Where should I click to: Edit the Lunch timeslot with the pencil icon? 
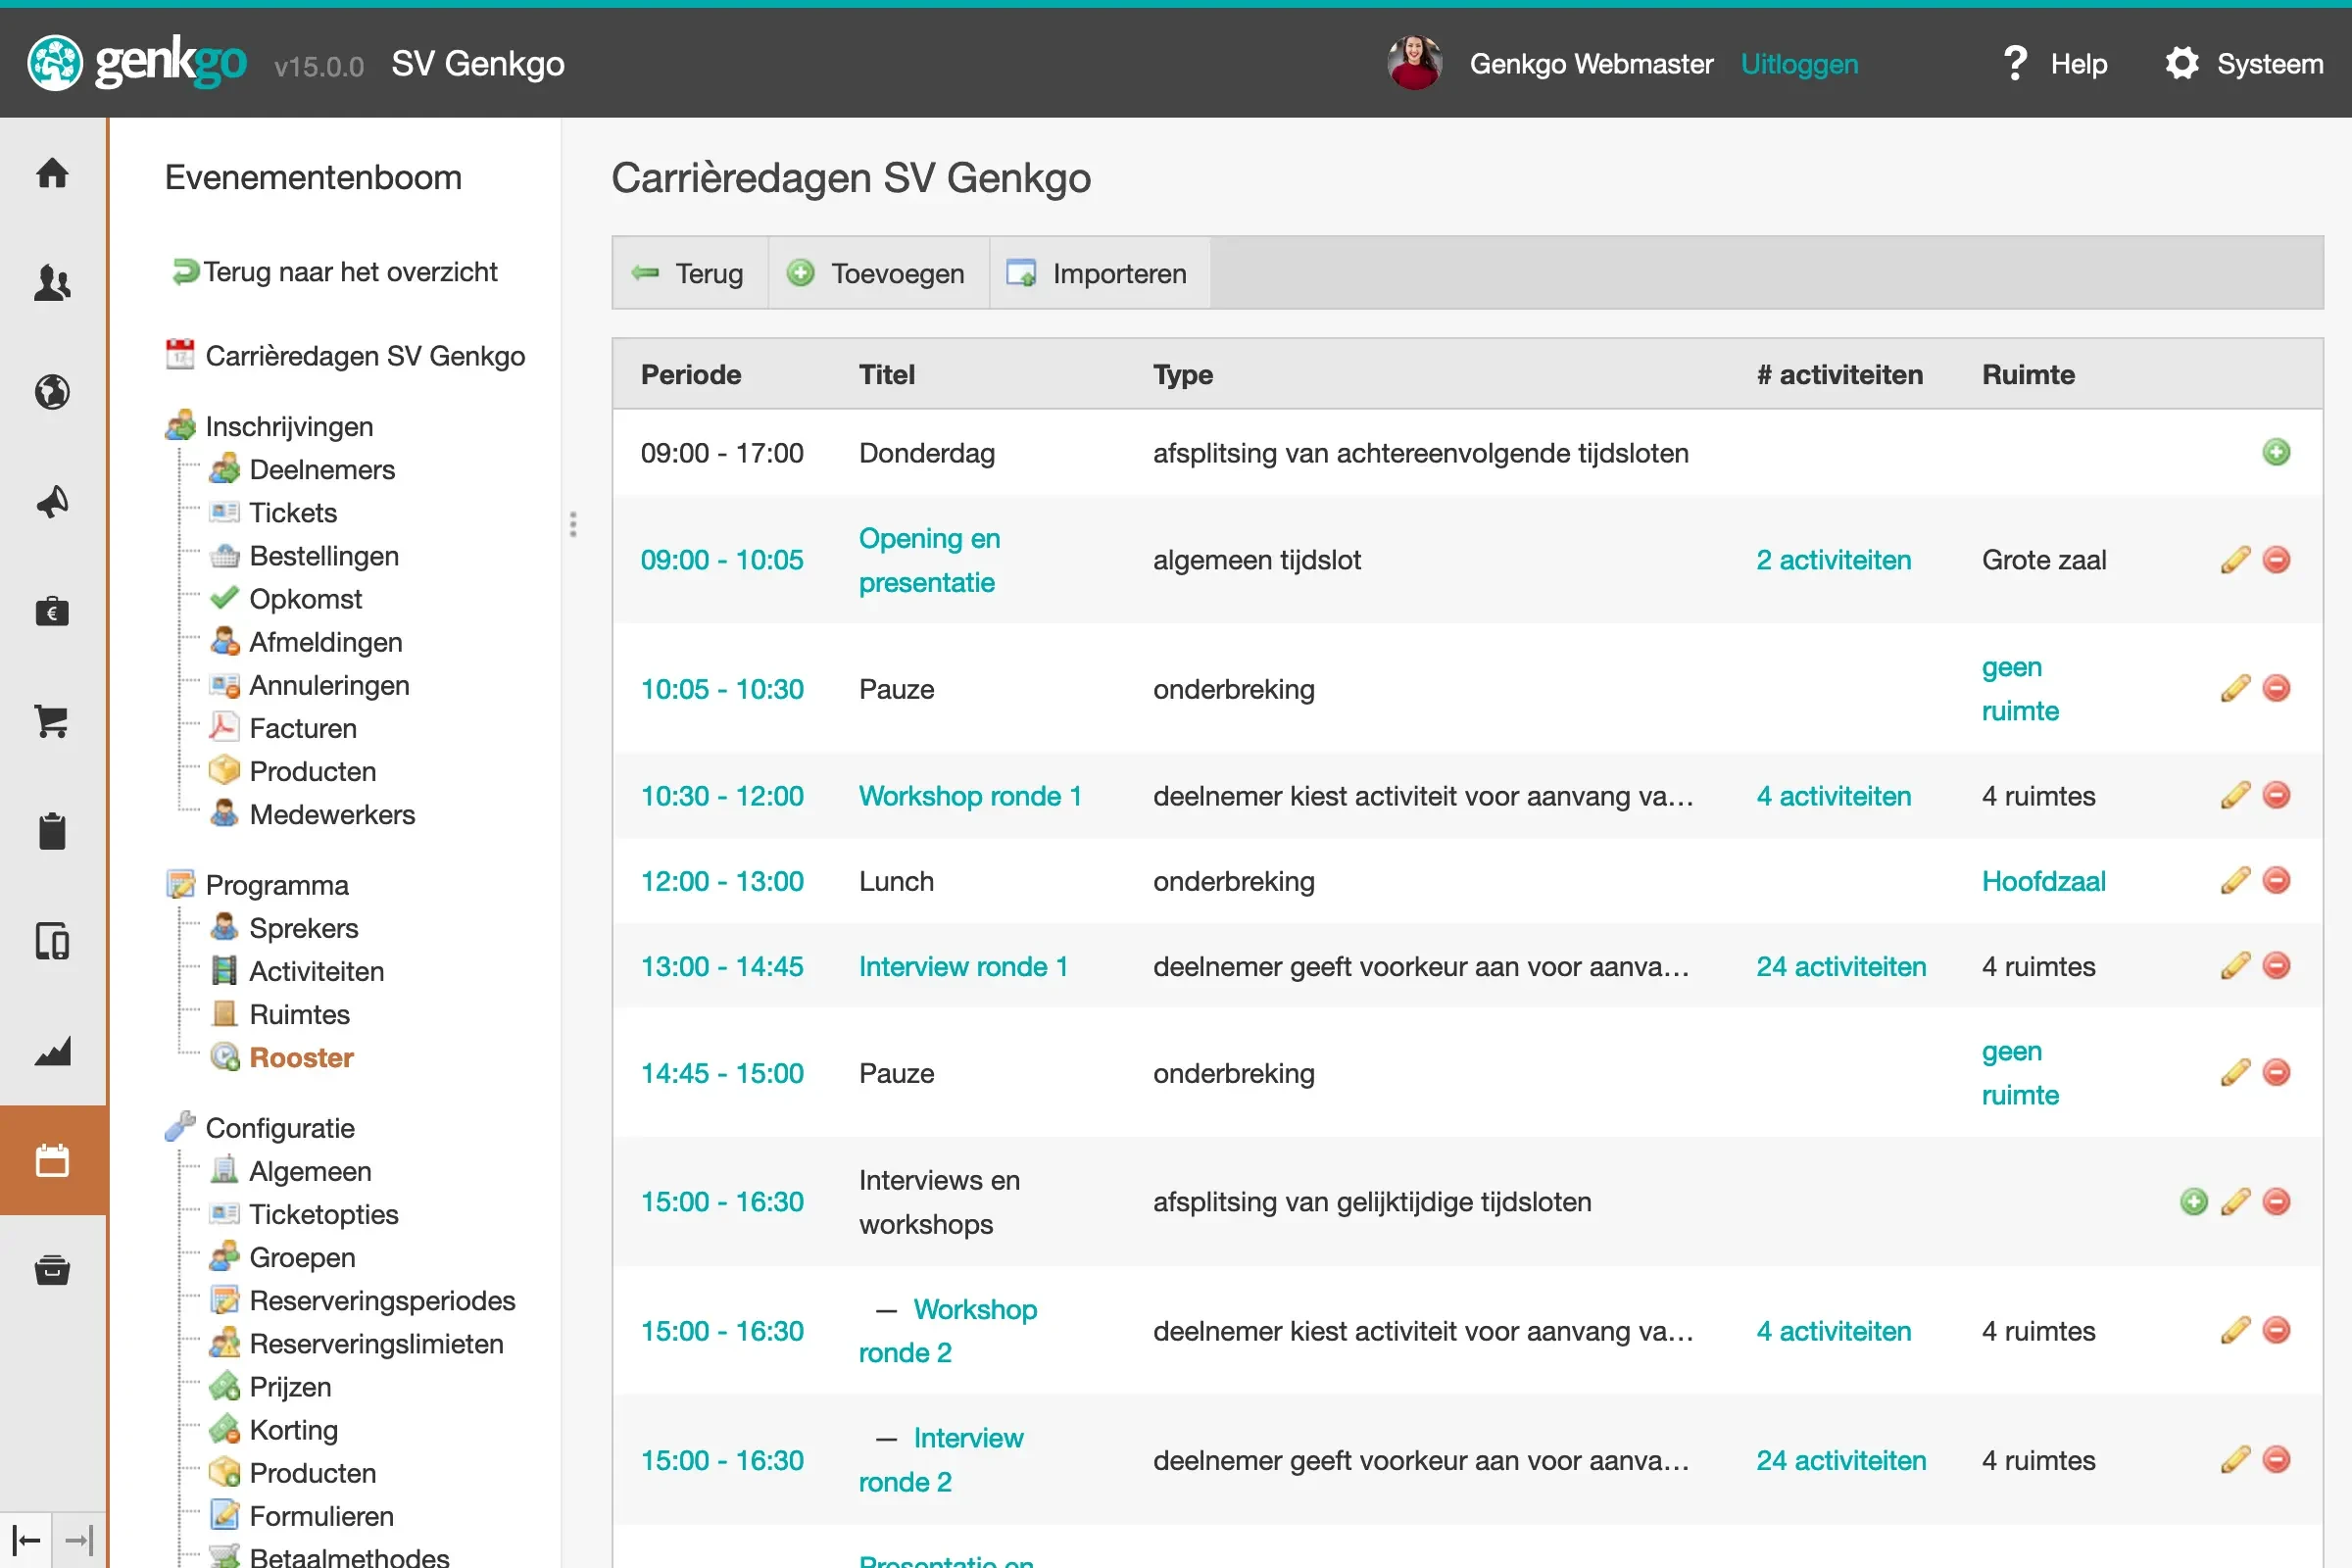point(2234,881)
